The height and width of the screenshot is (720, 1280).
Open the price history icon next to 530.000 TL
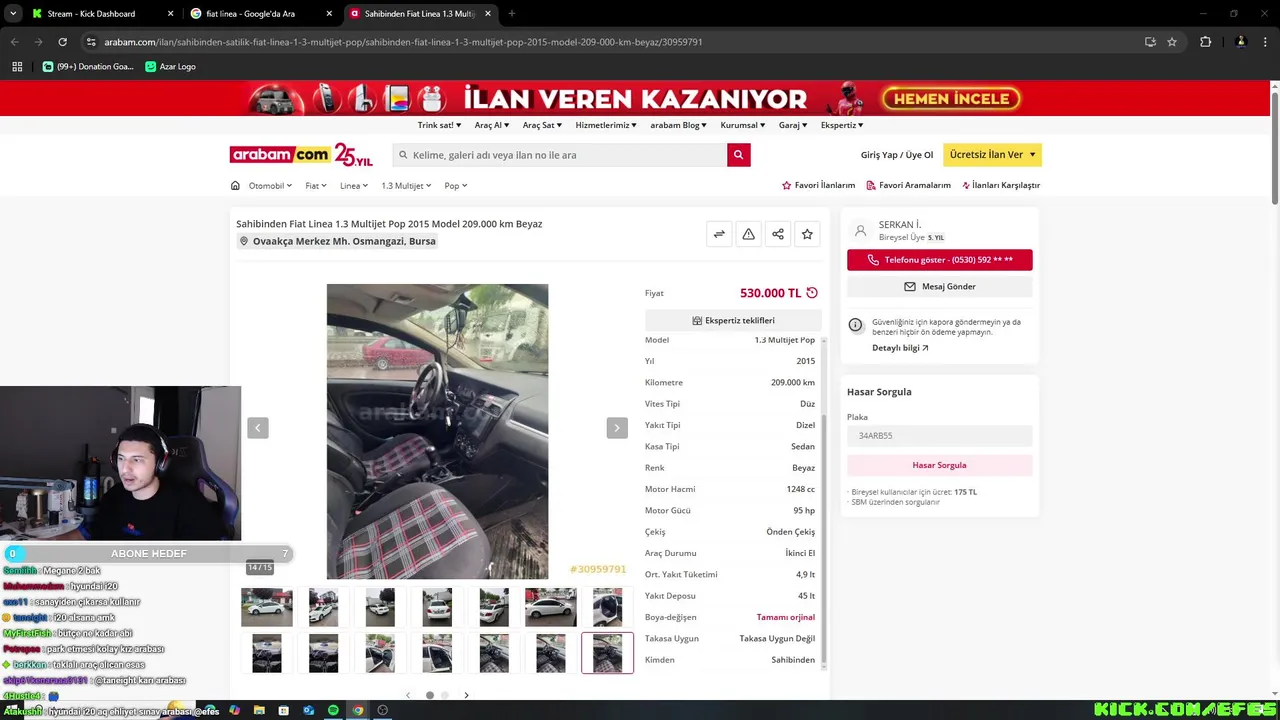[x=812, y=293]
